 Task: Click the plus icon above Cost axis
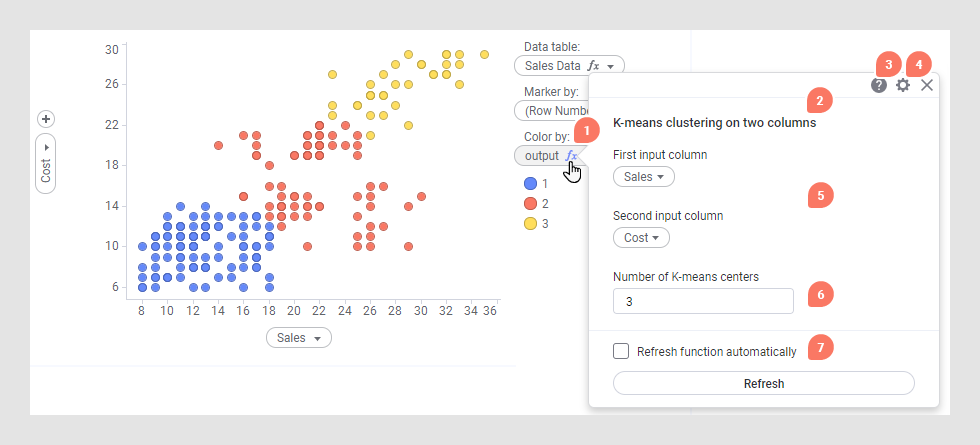click(45, 118)
